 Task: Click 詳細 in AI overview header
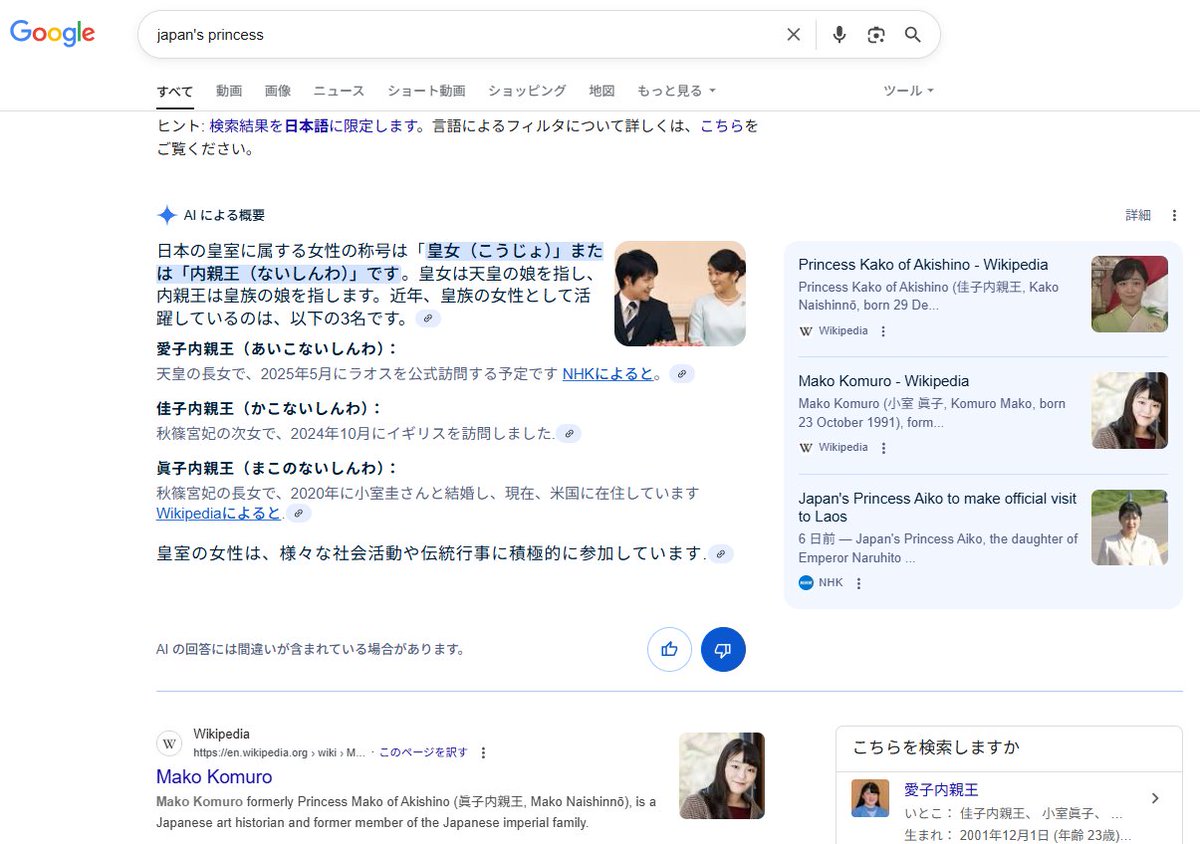click(1138, 215)
